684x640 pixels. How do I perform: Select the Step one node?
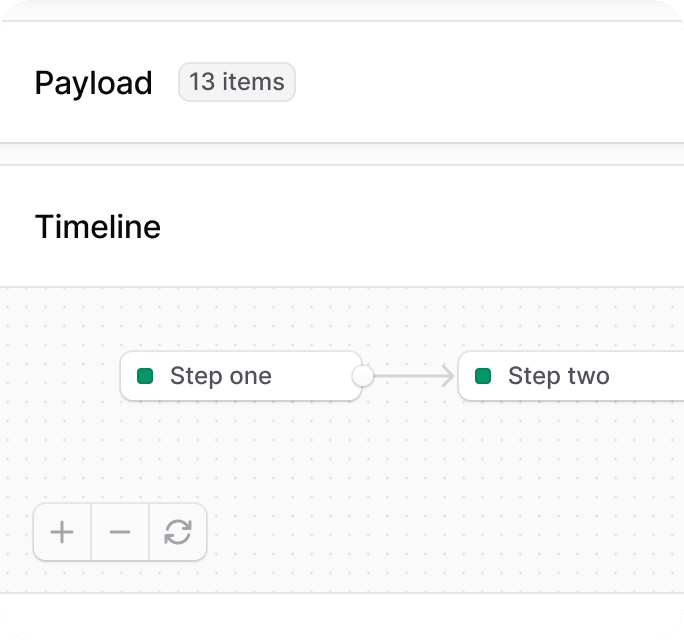tap(241, 376)
